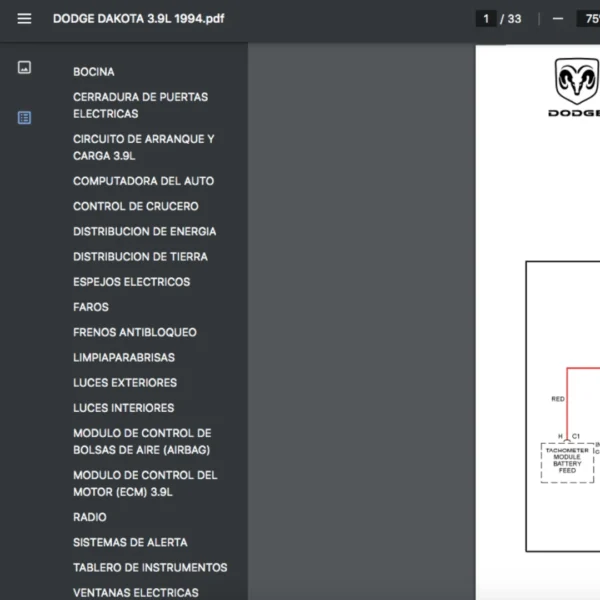The height and width of the screenshot is (600, 600).
Task: Open ESPEJOS ELECTRICOS section
Action: (132, 282)
